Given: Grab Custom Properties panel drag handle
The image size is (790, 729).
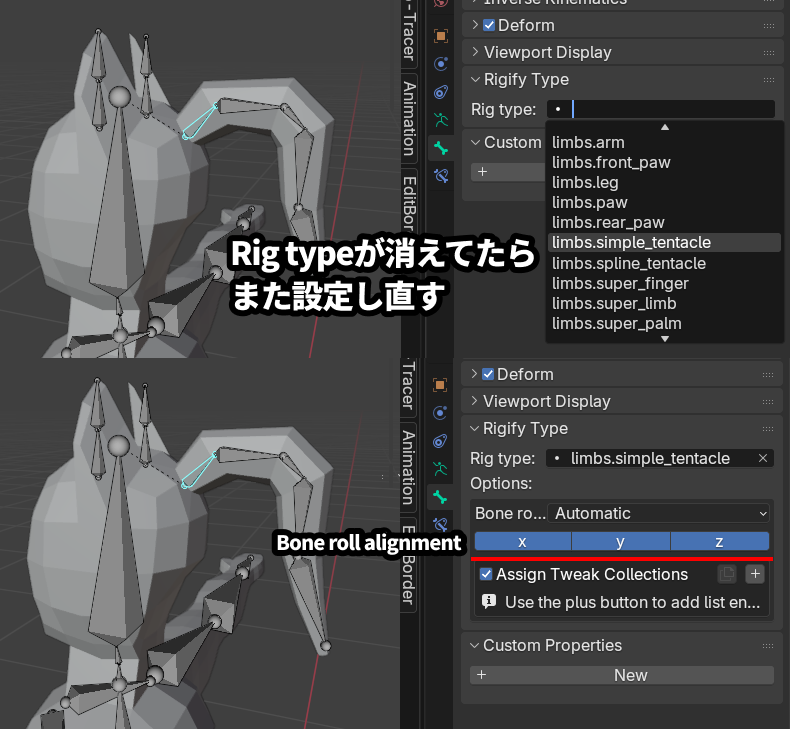Looking at the screenshot, I should click(x=767, y=646).
